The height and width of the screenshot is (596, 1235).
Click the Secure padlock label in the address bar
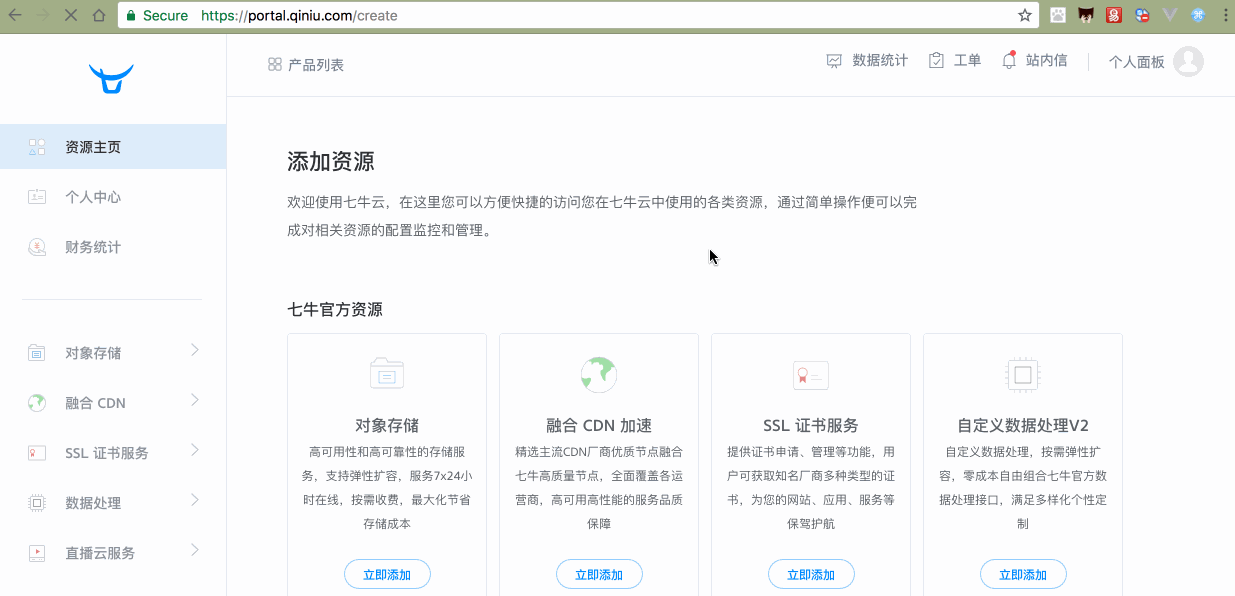click(x=157, y=15)
